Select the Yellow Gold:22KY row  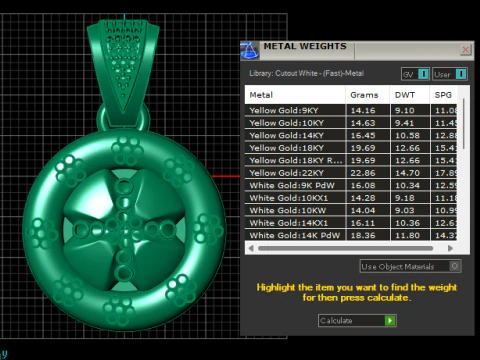coord(351,173)
